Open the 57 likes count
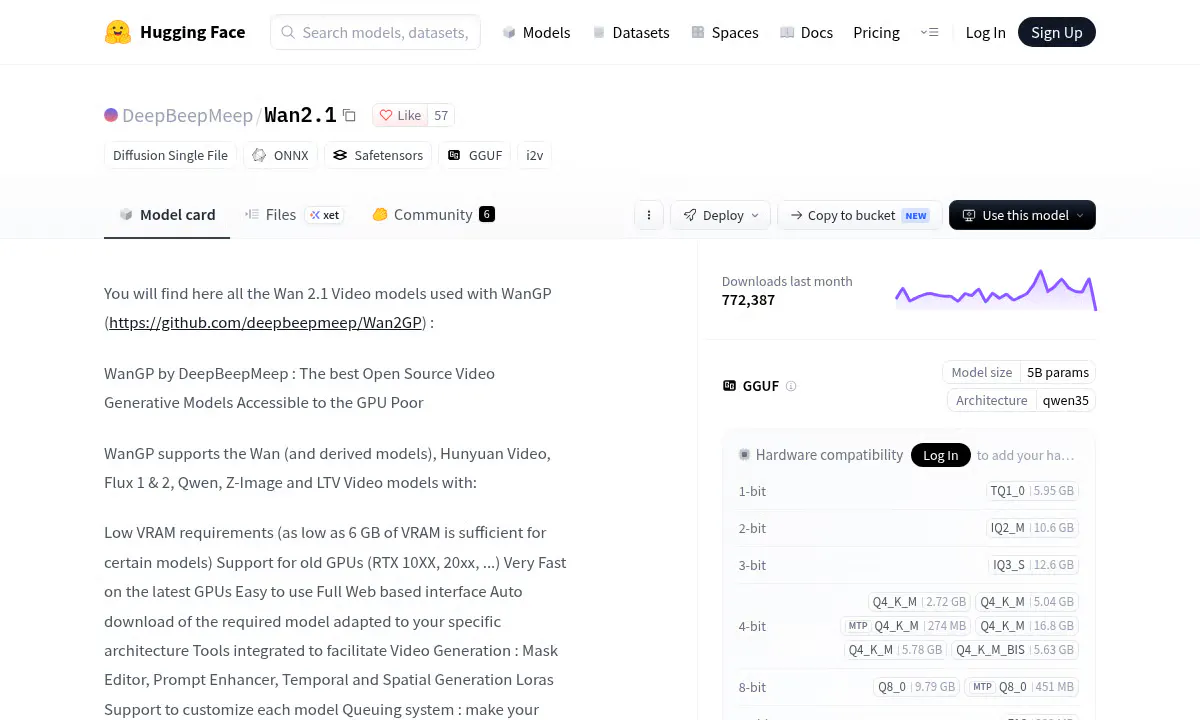The height and width of the screenshot is (720, 1200). [x=441, y=115]
